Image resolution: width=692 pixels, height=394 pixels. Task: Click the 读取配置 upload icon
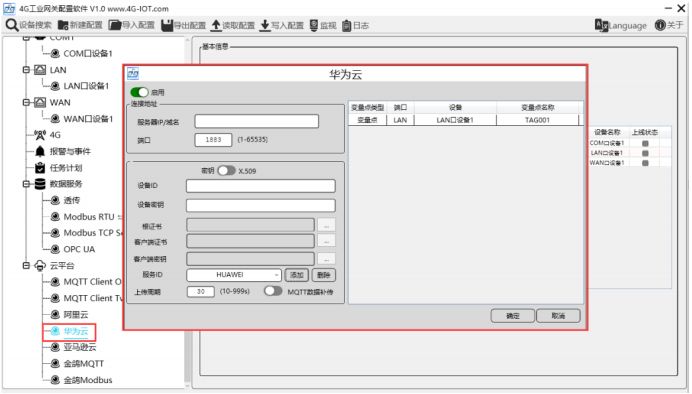pyautogui.click(x=216, y=25)
